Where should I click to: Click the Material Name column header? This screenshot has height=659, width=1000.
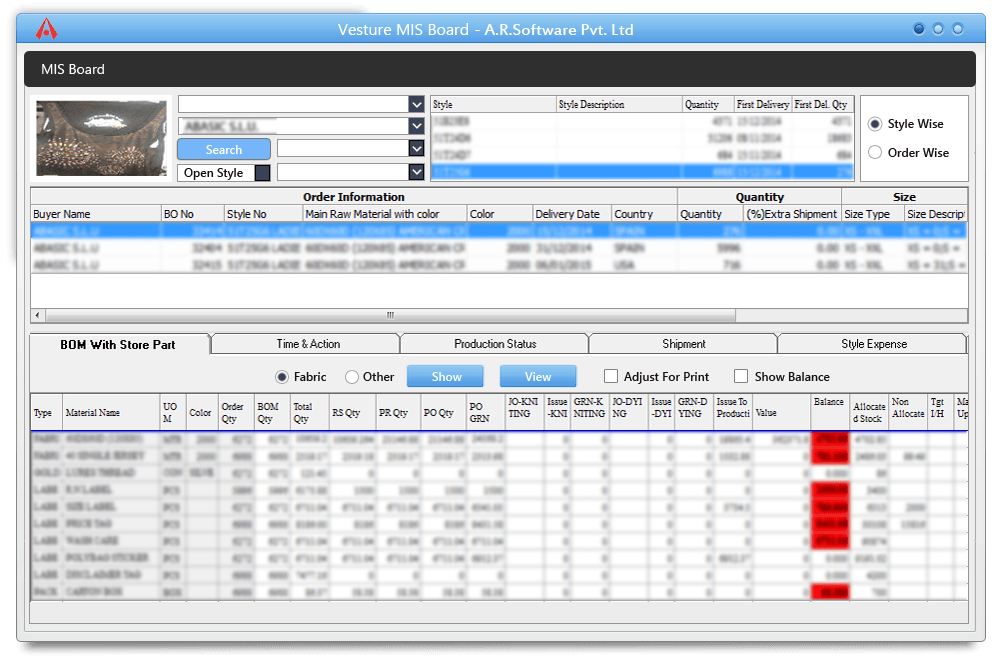pyautogui.click(x=111, y=413)
